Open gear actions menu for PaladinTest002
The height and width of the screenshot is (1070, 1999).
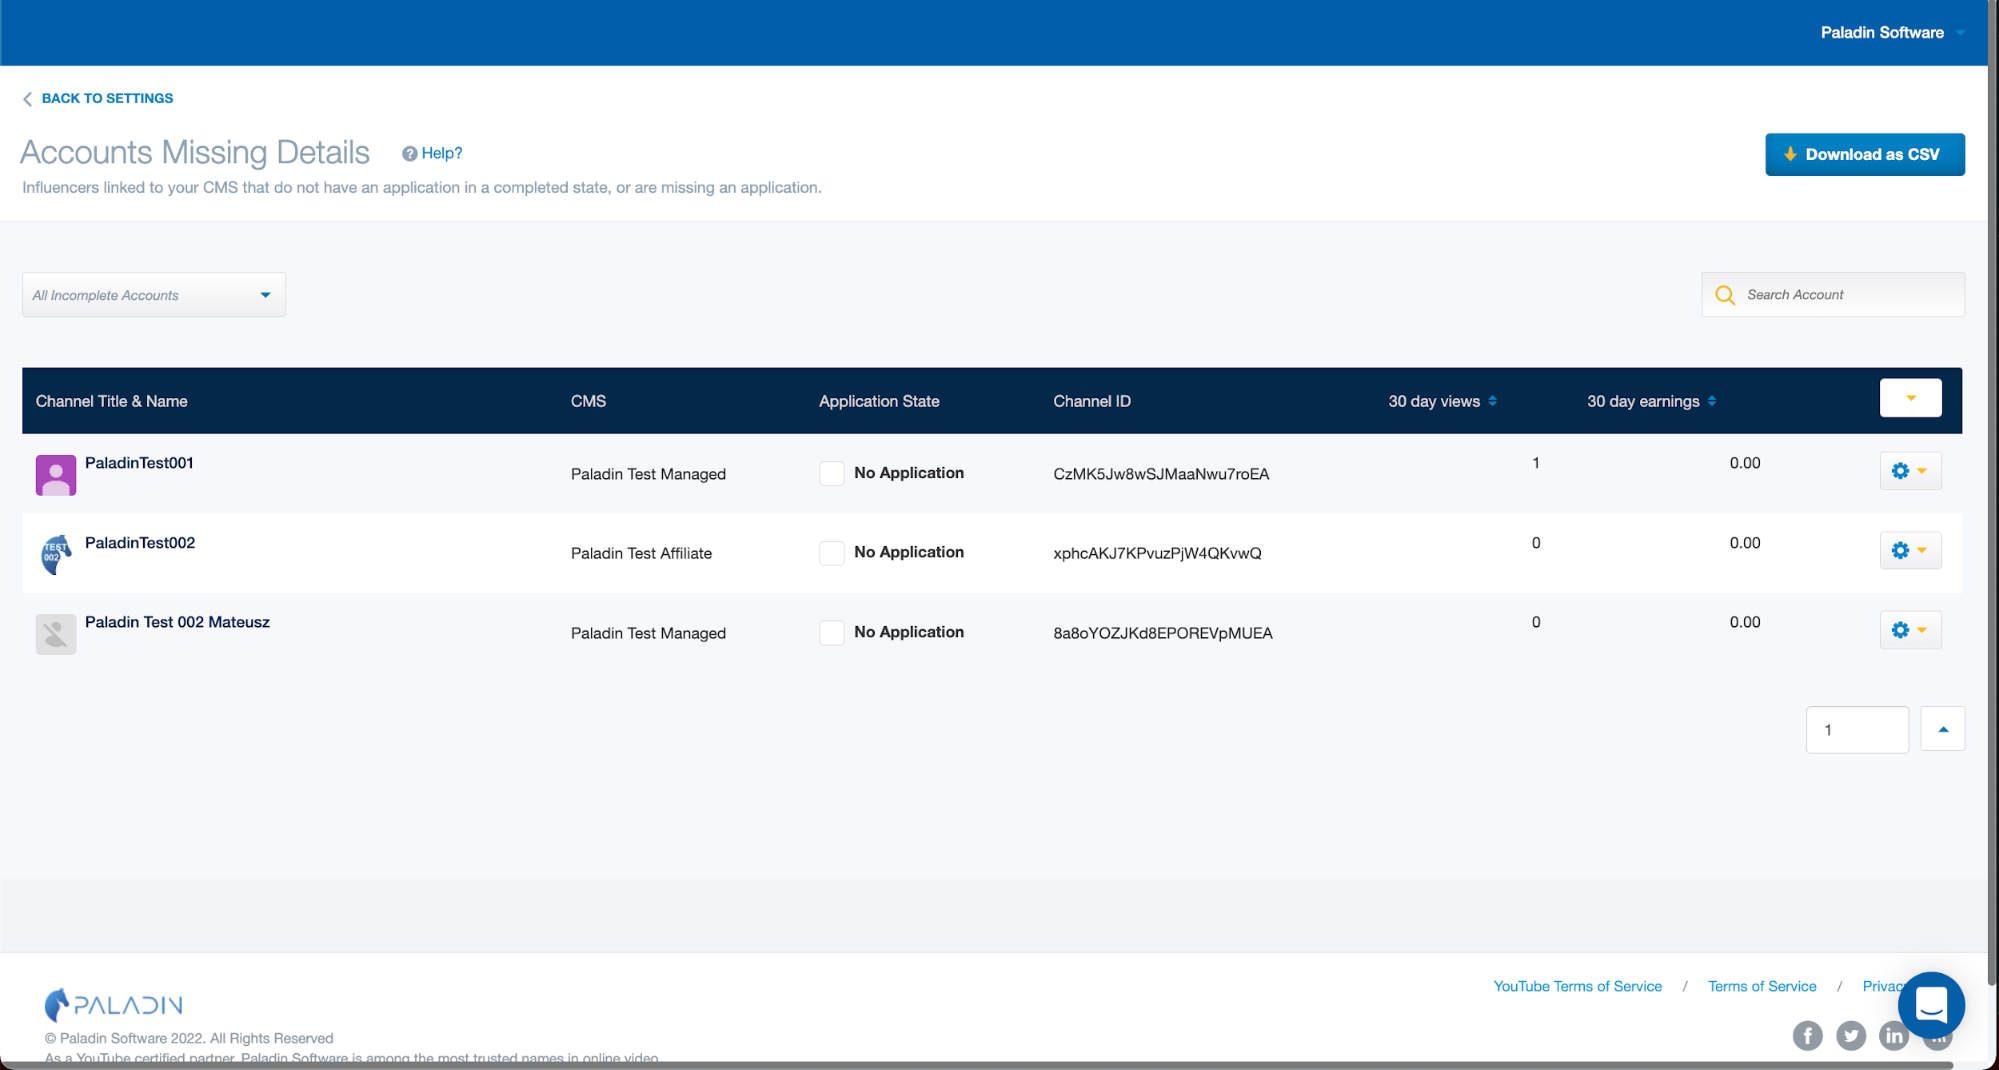pos(1910,550)
